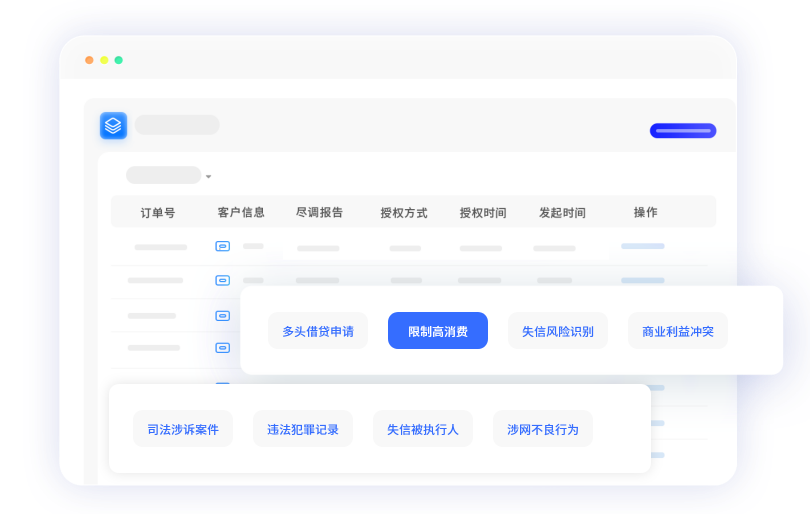
Task: Expand the dropdown arrow above the table
Action: tap(208, 177)
